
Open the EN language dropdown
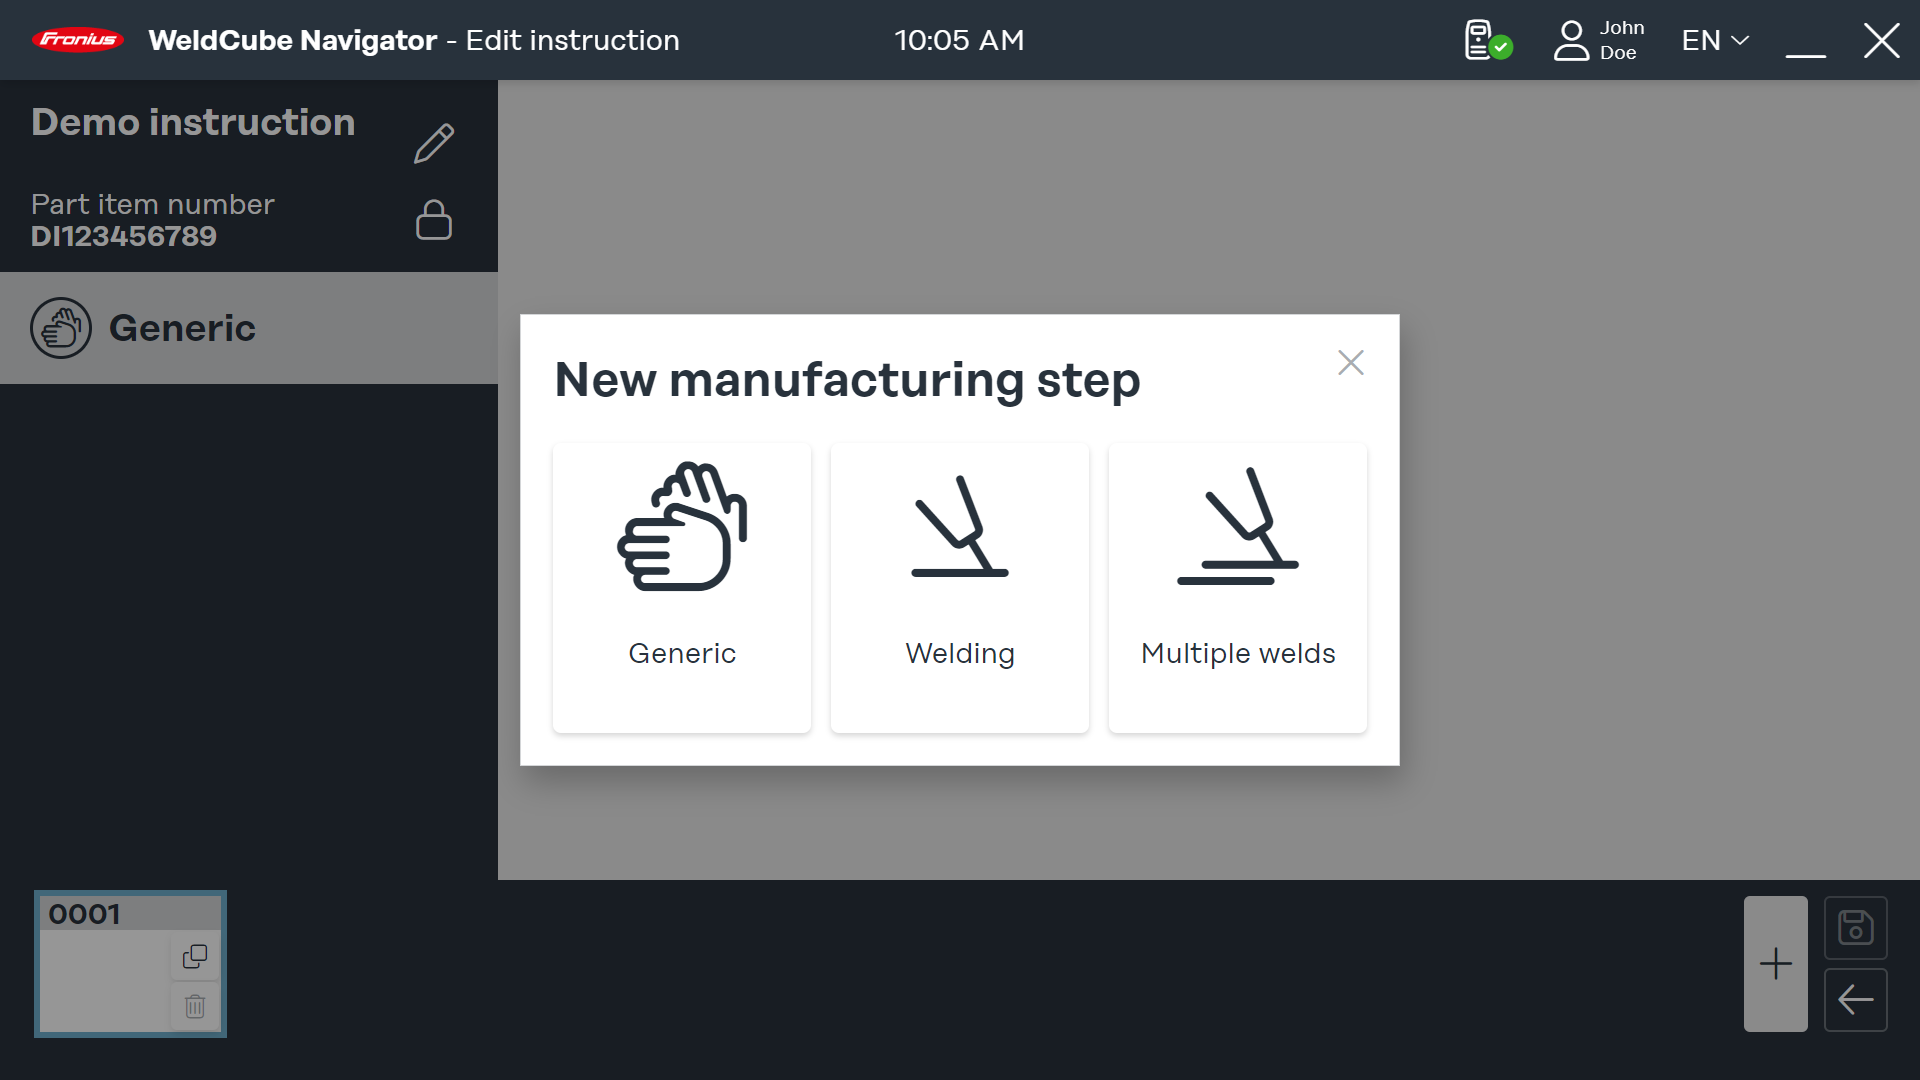point(1715,40)
